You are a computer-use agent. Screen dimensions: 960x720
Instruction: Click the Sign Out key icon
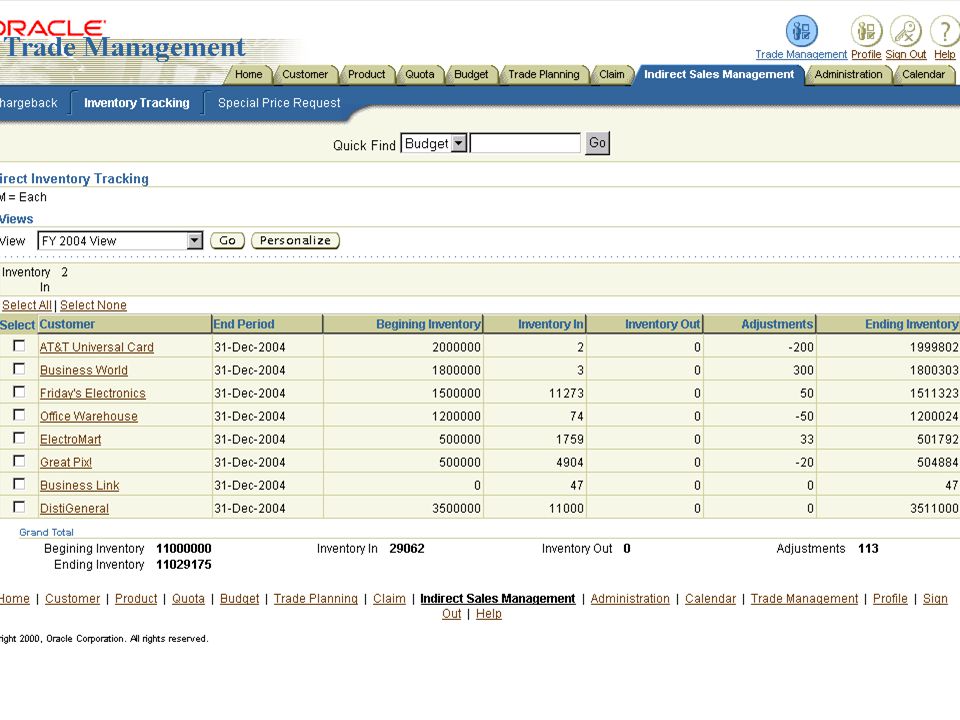tap(906, 31)
